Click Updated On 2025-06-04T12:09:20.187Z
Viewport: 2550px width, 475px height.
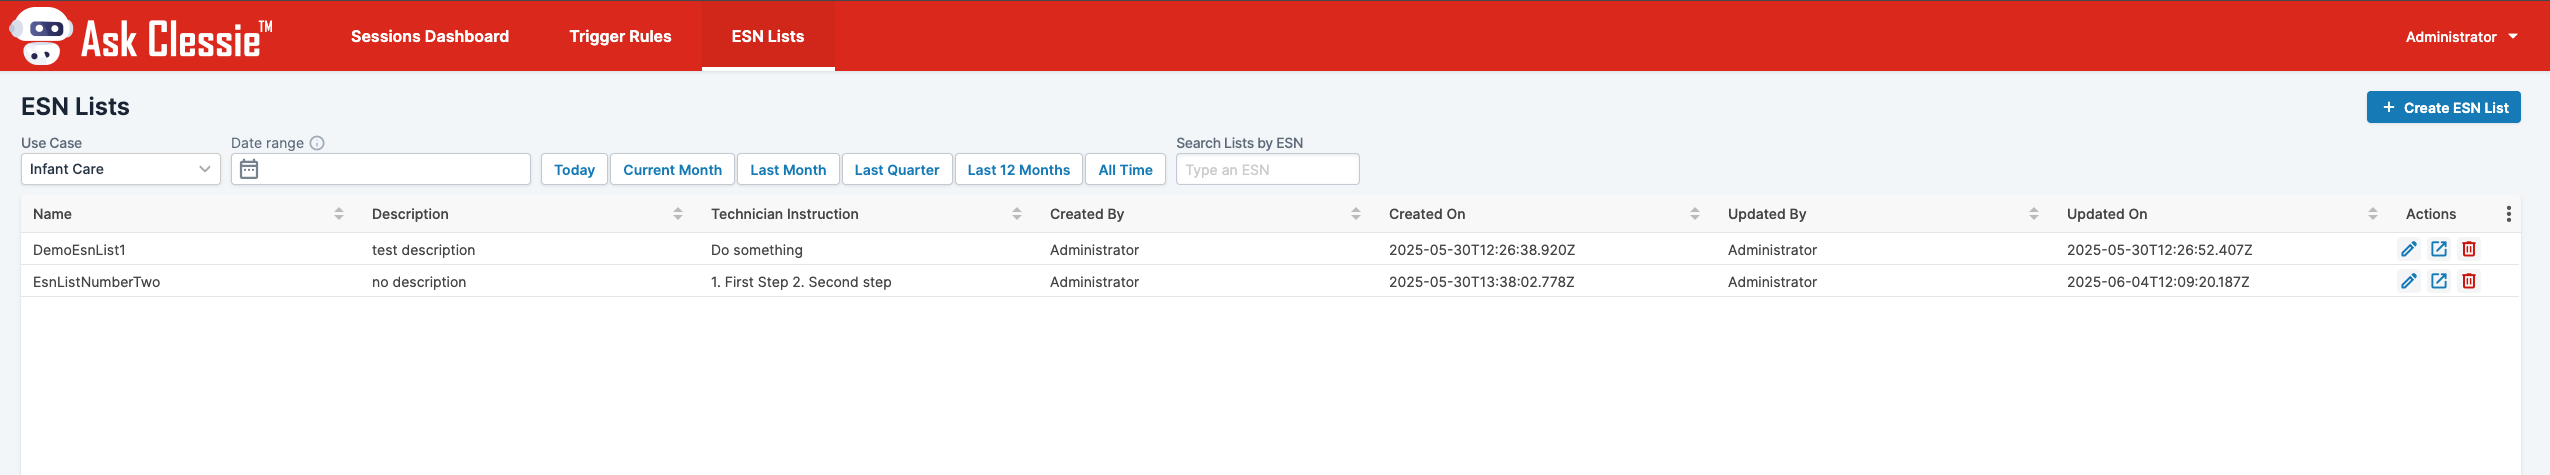[x=2158, y=282]
